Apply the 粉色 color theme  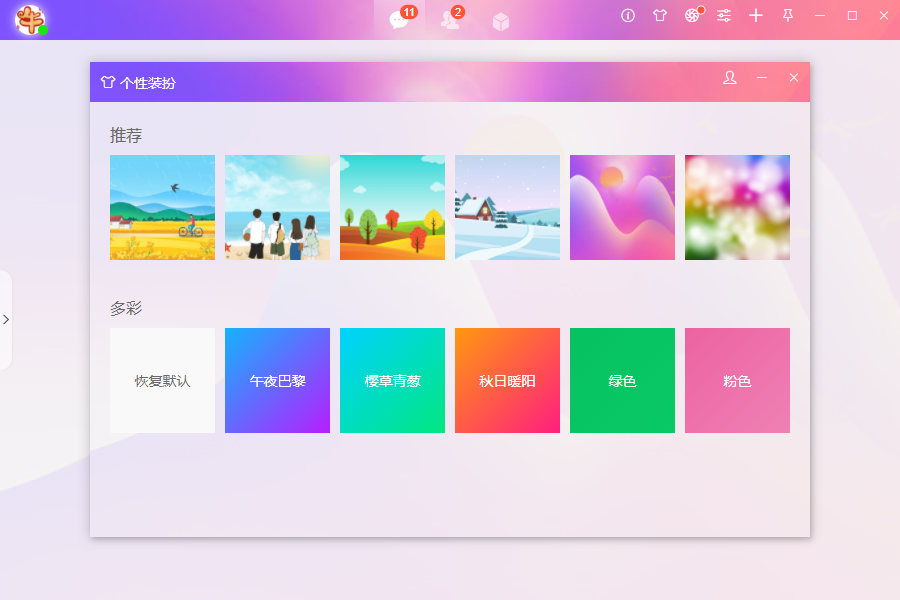coord(738,381)
